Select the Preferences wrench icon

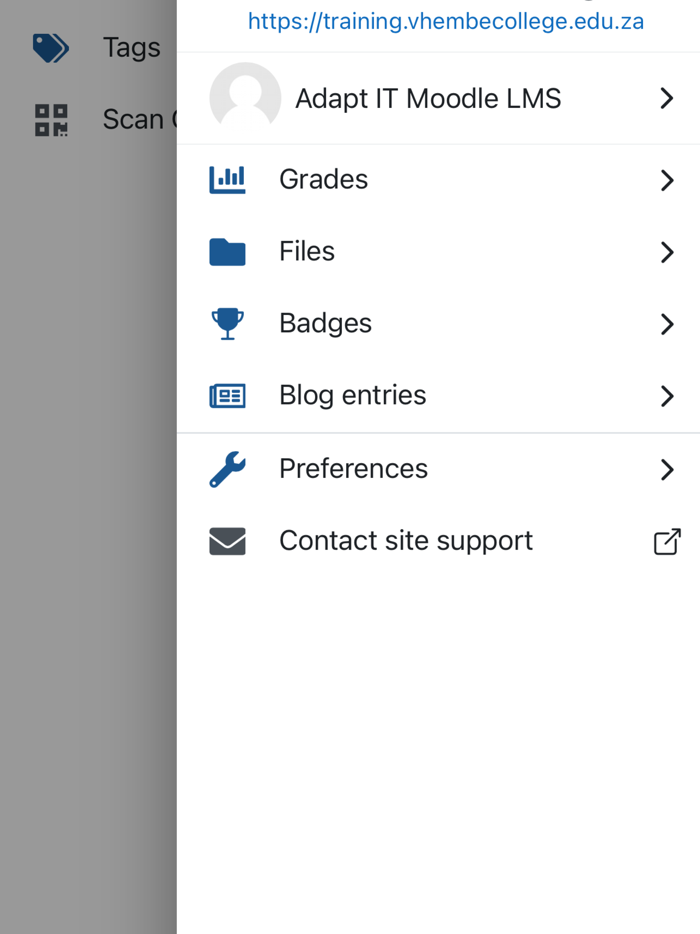227,468
